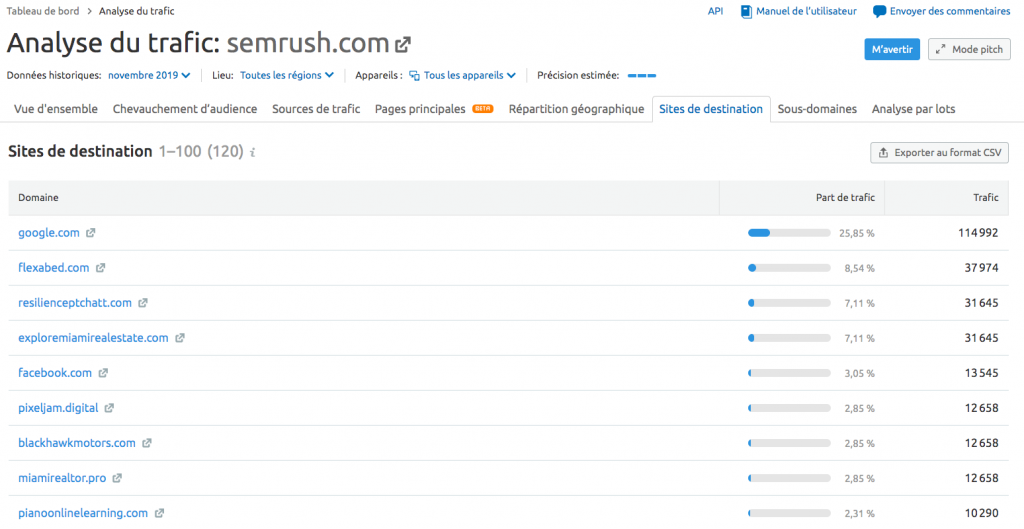The width and height of the screenshot is (1024, 529).
Task: Open pianoonlinelearning.com domain link
Action: 83,513
